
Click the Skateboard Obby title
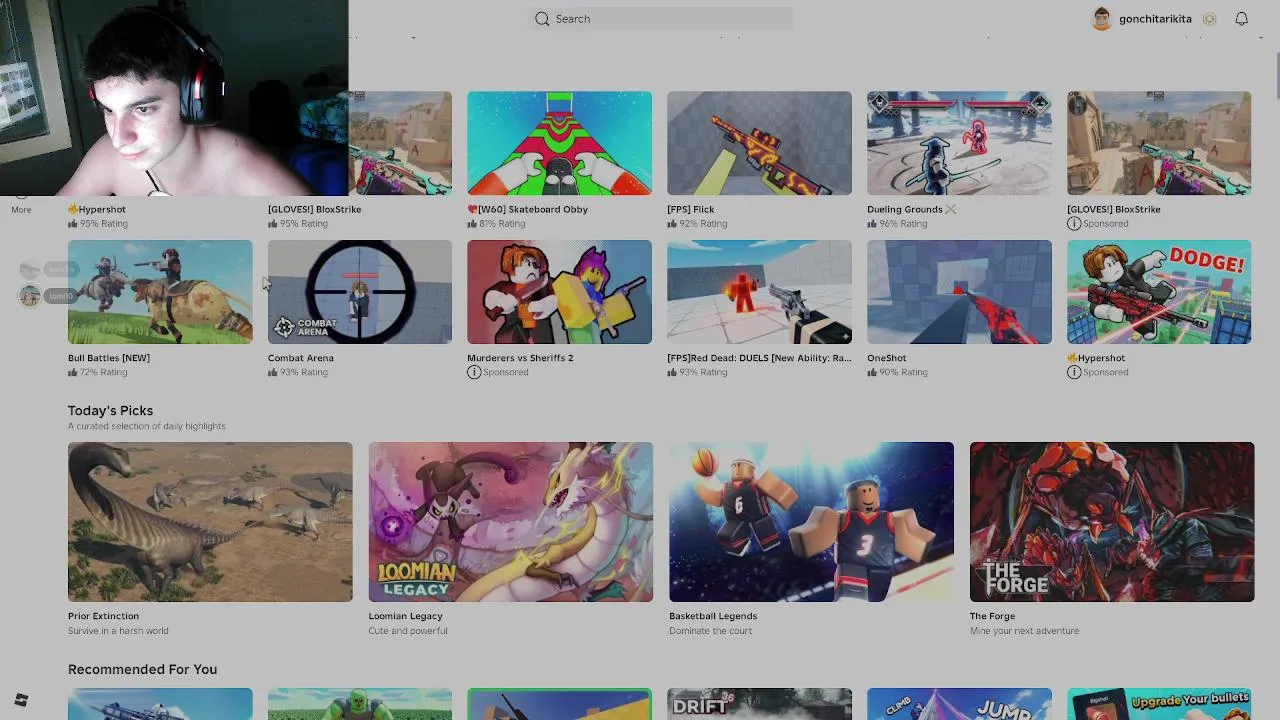(528, 209)
